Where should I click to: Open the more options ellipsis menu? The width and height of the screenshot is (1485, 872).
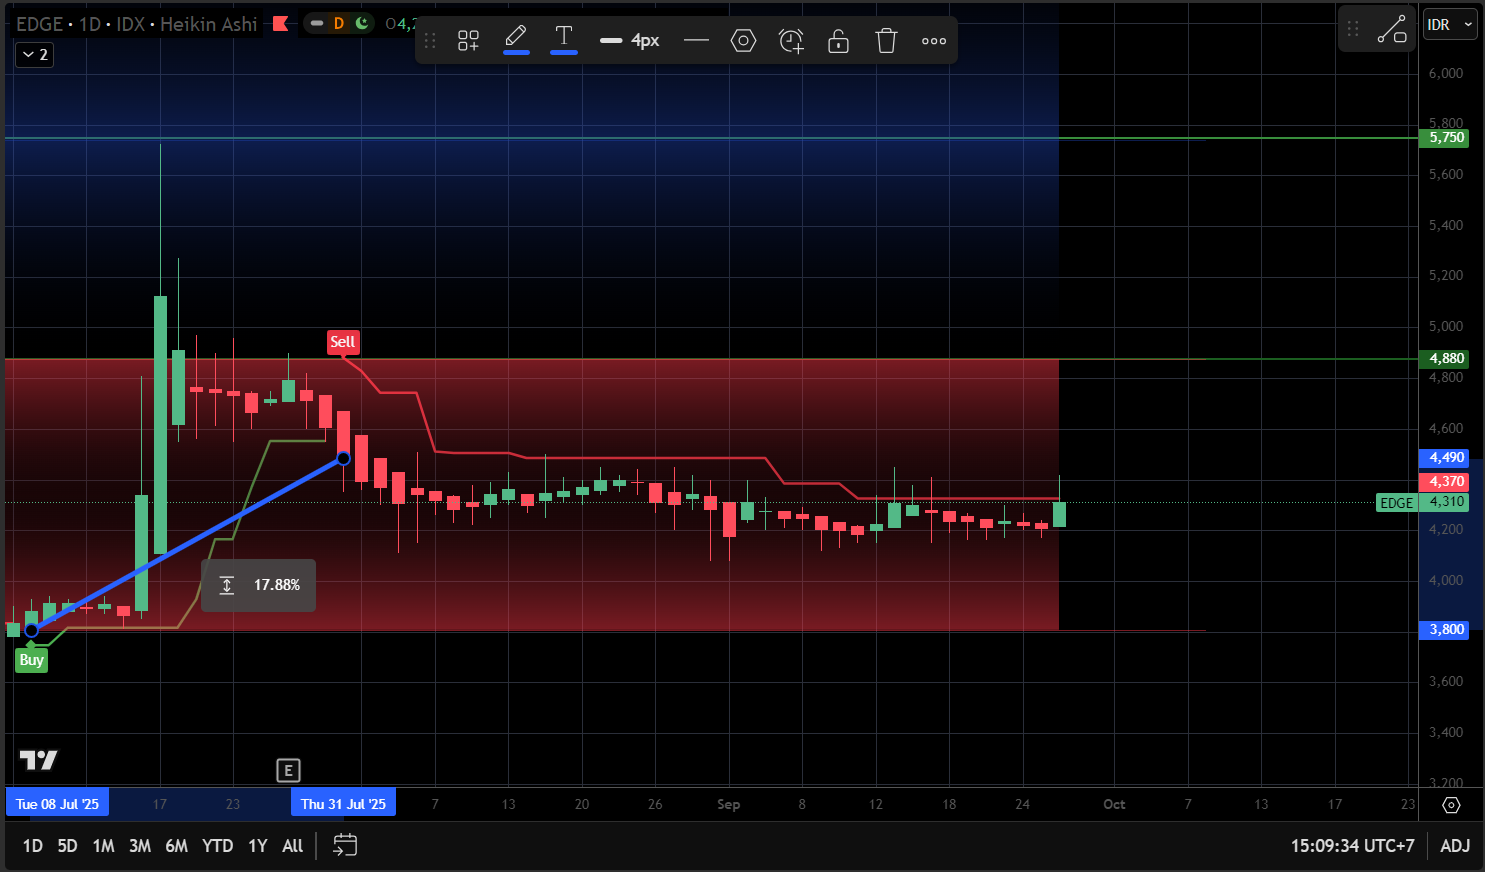pos(934,41)
